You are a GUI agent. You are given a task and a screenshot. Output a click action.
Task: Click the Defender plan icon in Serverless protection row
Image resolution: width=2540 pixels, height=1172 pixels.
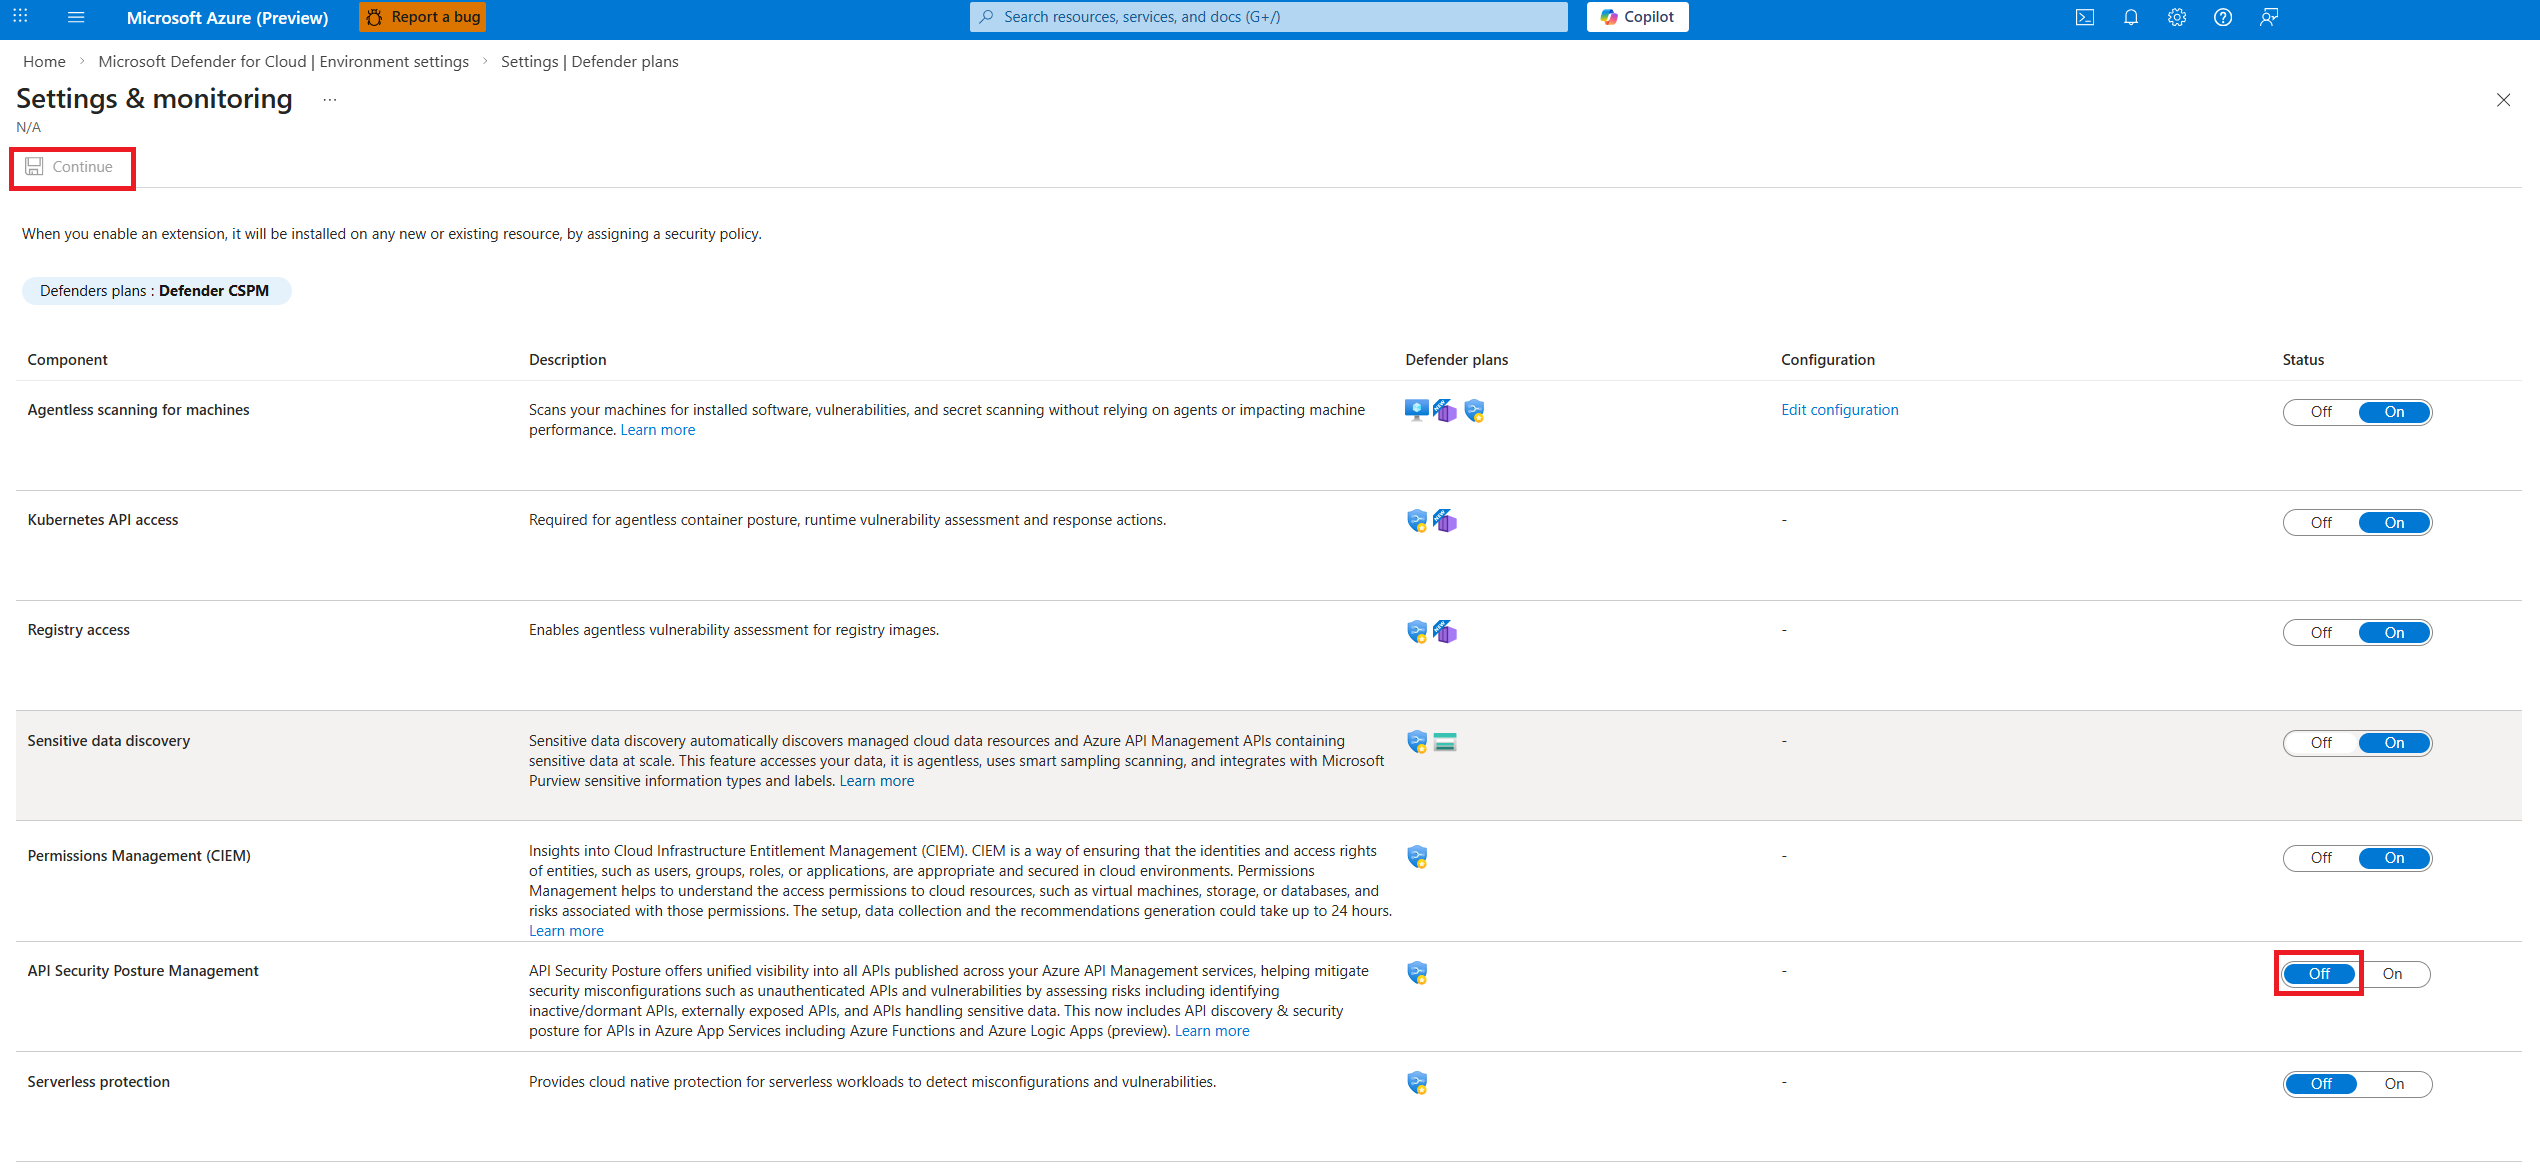(x=1417, y=1083)
